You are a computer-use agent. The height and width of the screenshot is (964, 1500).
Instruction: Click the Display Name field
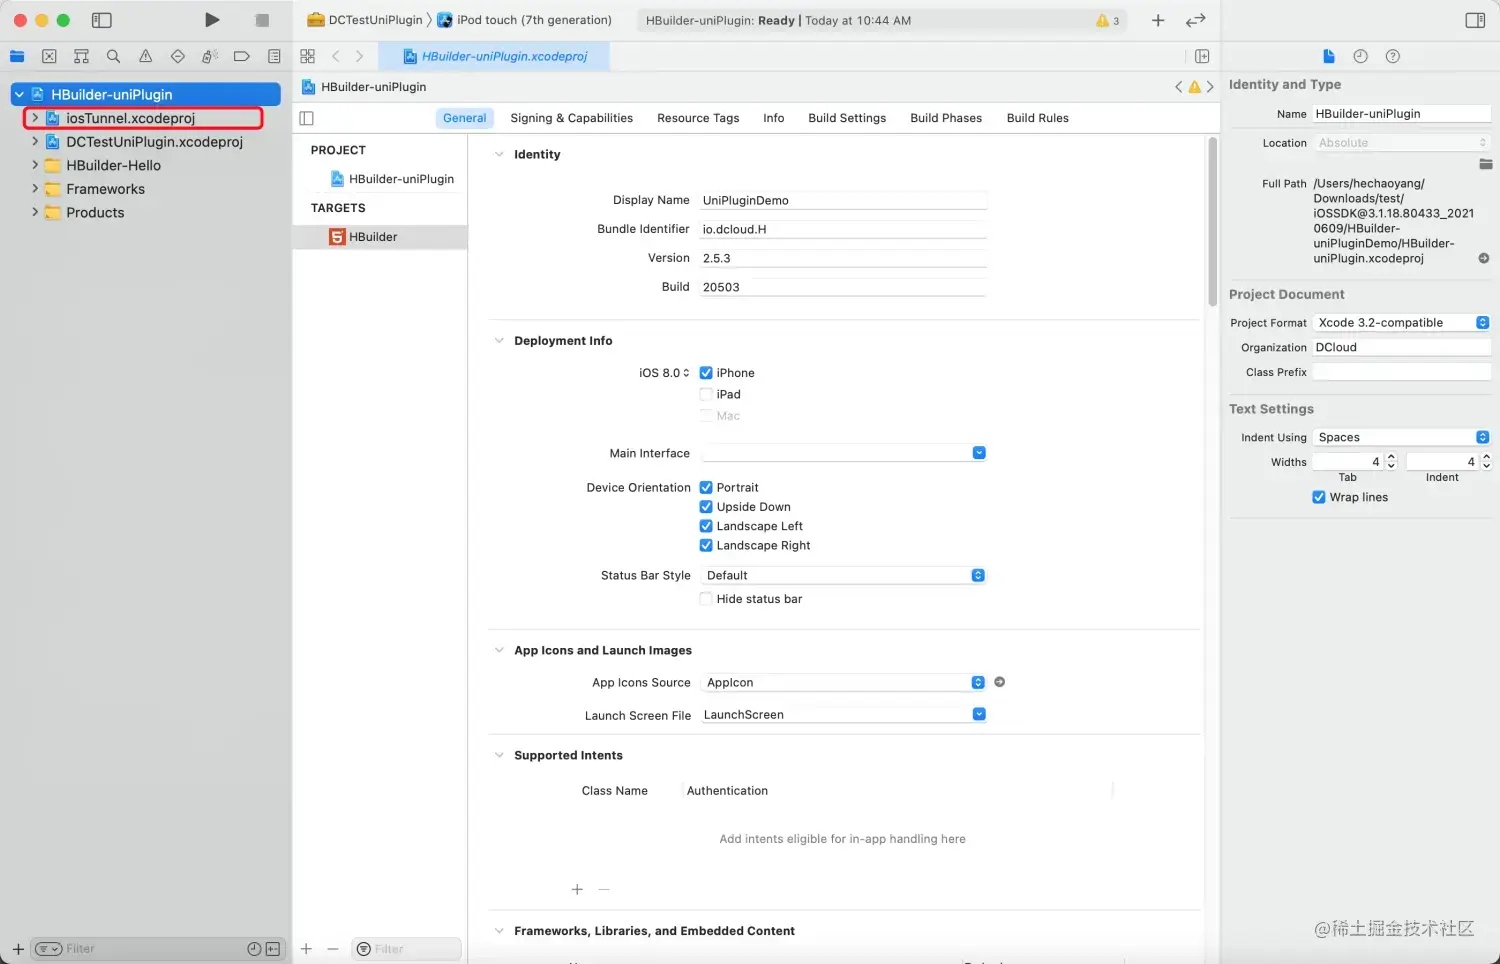(x=843, y=200)
